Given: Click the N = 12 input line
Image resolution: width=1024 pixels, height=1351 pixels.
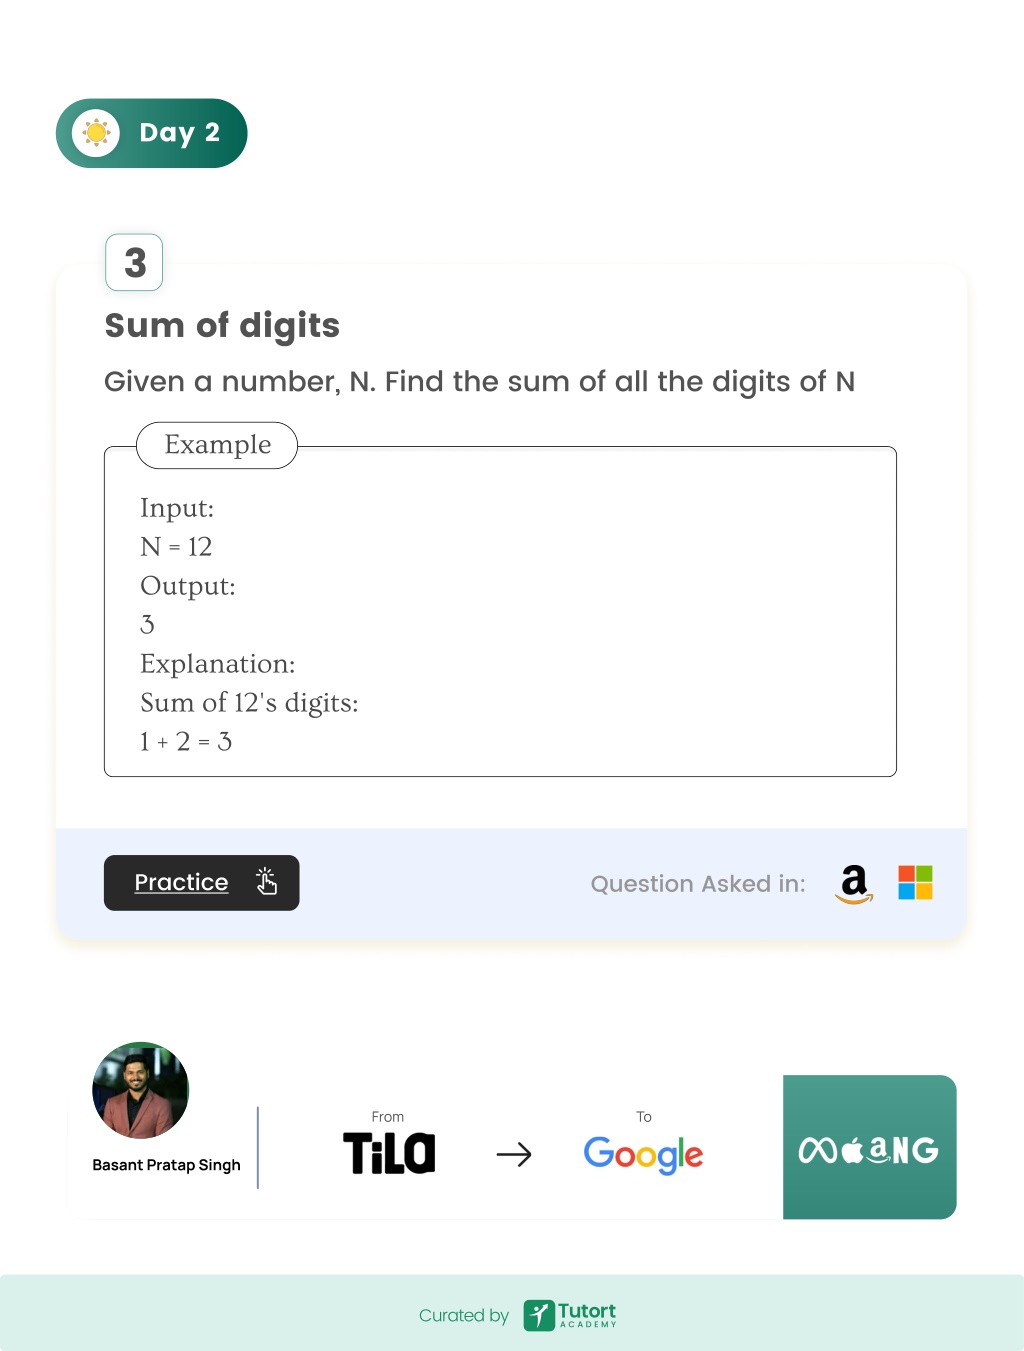Looking at the screenshot, I should click(x=176, y=547).
